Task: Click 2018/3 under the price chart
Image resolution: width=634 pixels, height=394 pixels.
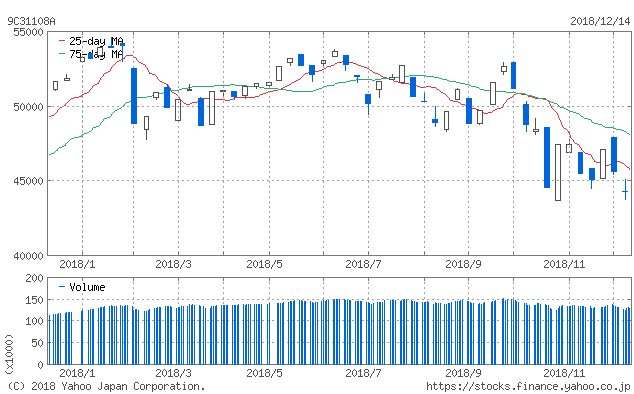Action: [x=173, y=265]
